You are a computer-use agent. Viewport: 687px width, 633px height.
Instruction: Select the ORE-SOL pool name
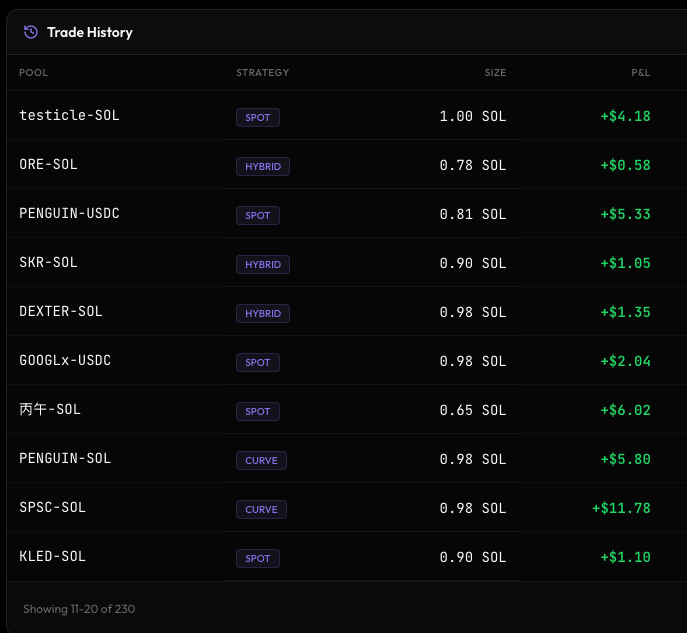pyautogui.click(x=48, y=164)
